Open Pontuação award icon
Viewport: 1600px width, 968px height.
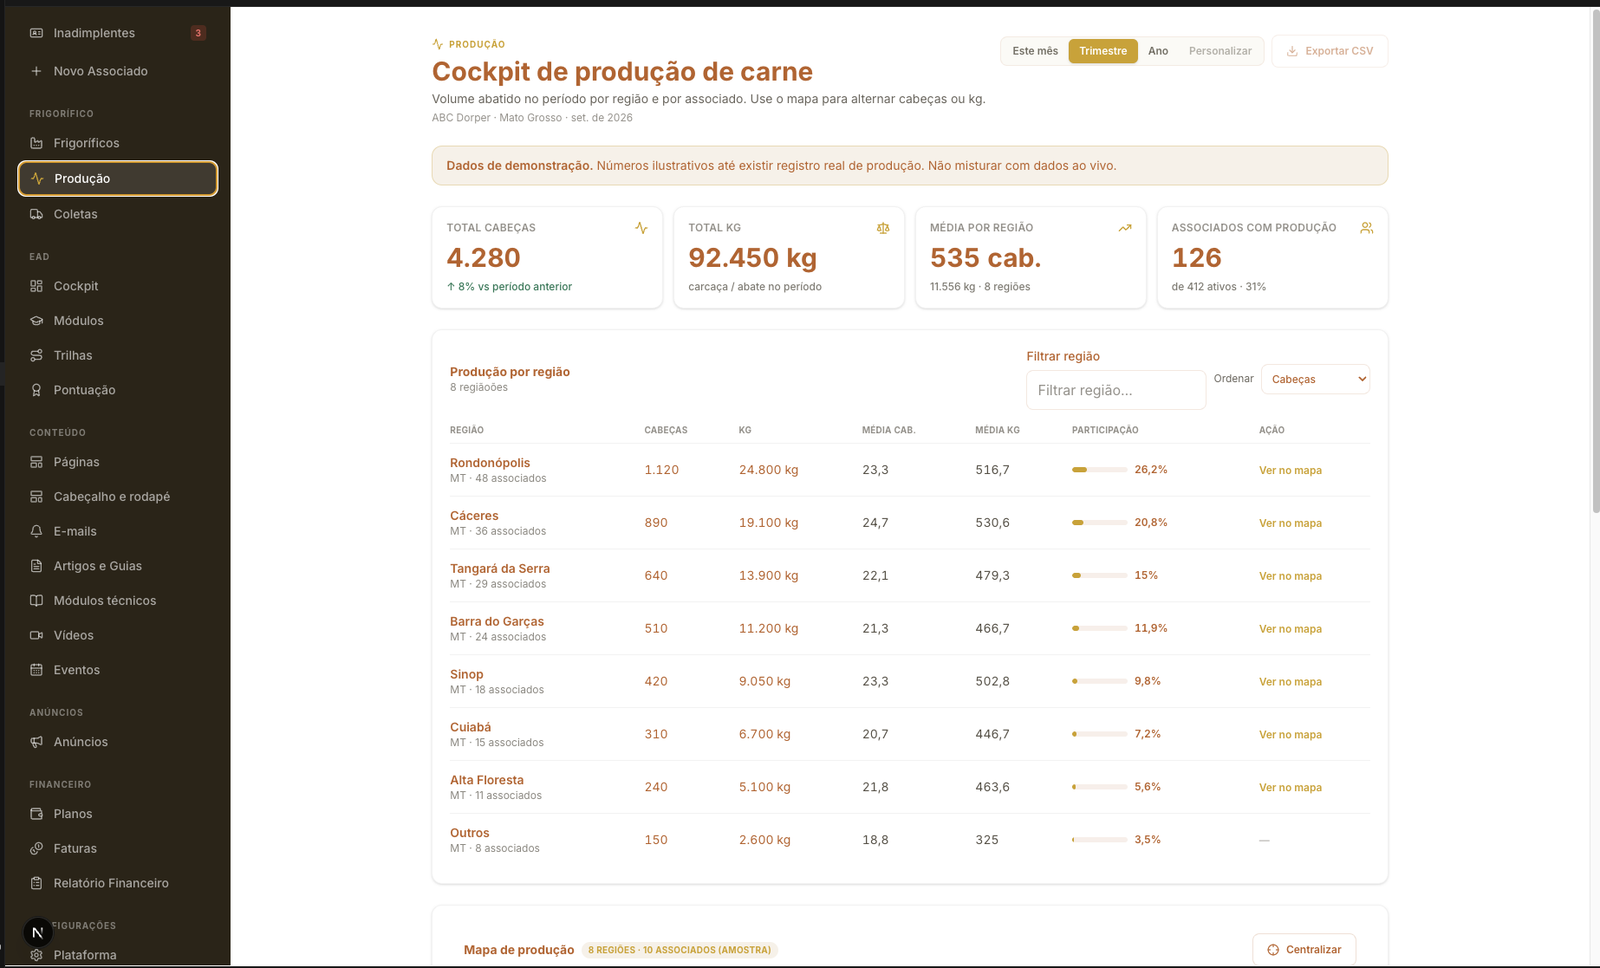tap(36, 390)
